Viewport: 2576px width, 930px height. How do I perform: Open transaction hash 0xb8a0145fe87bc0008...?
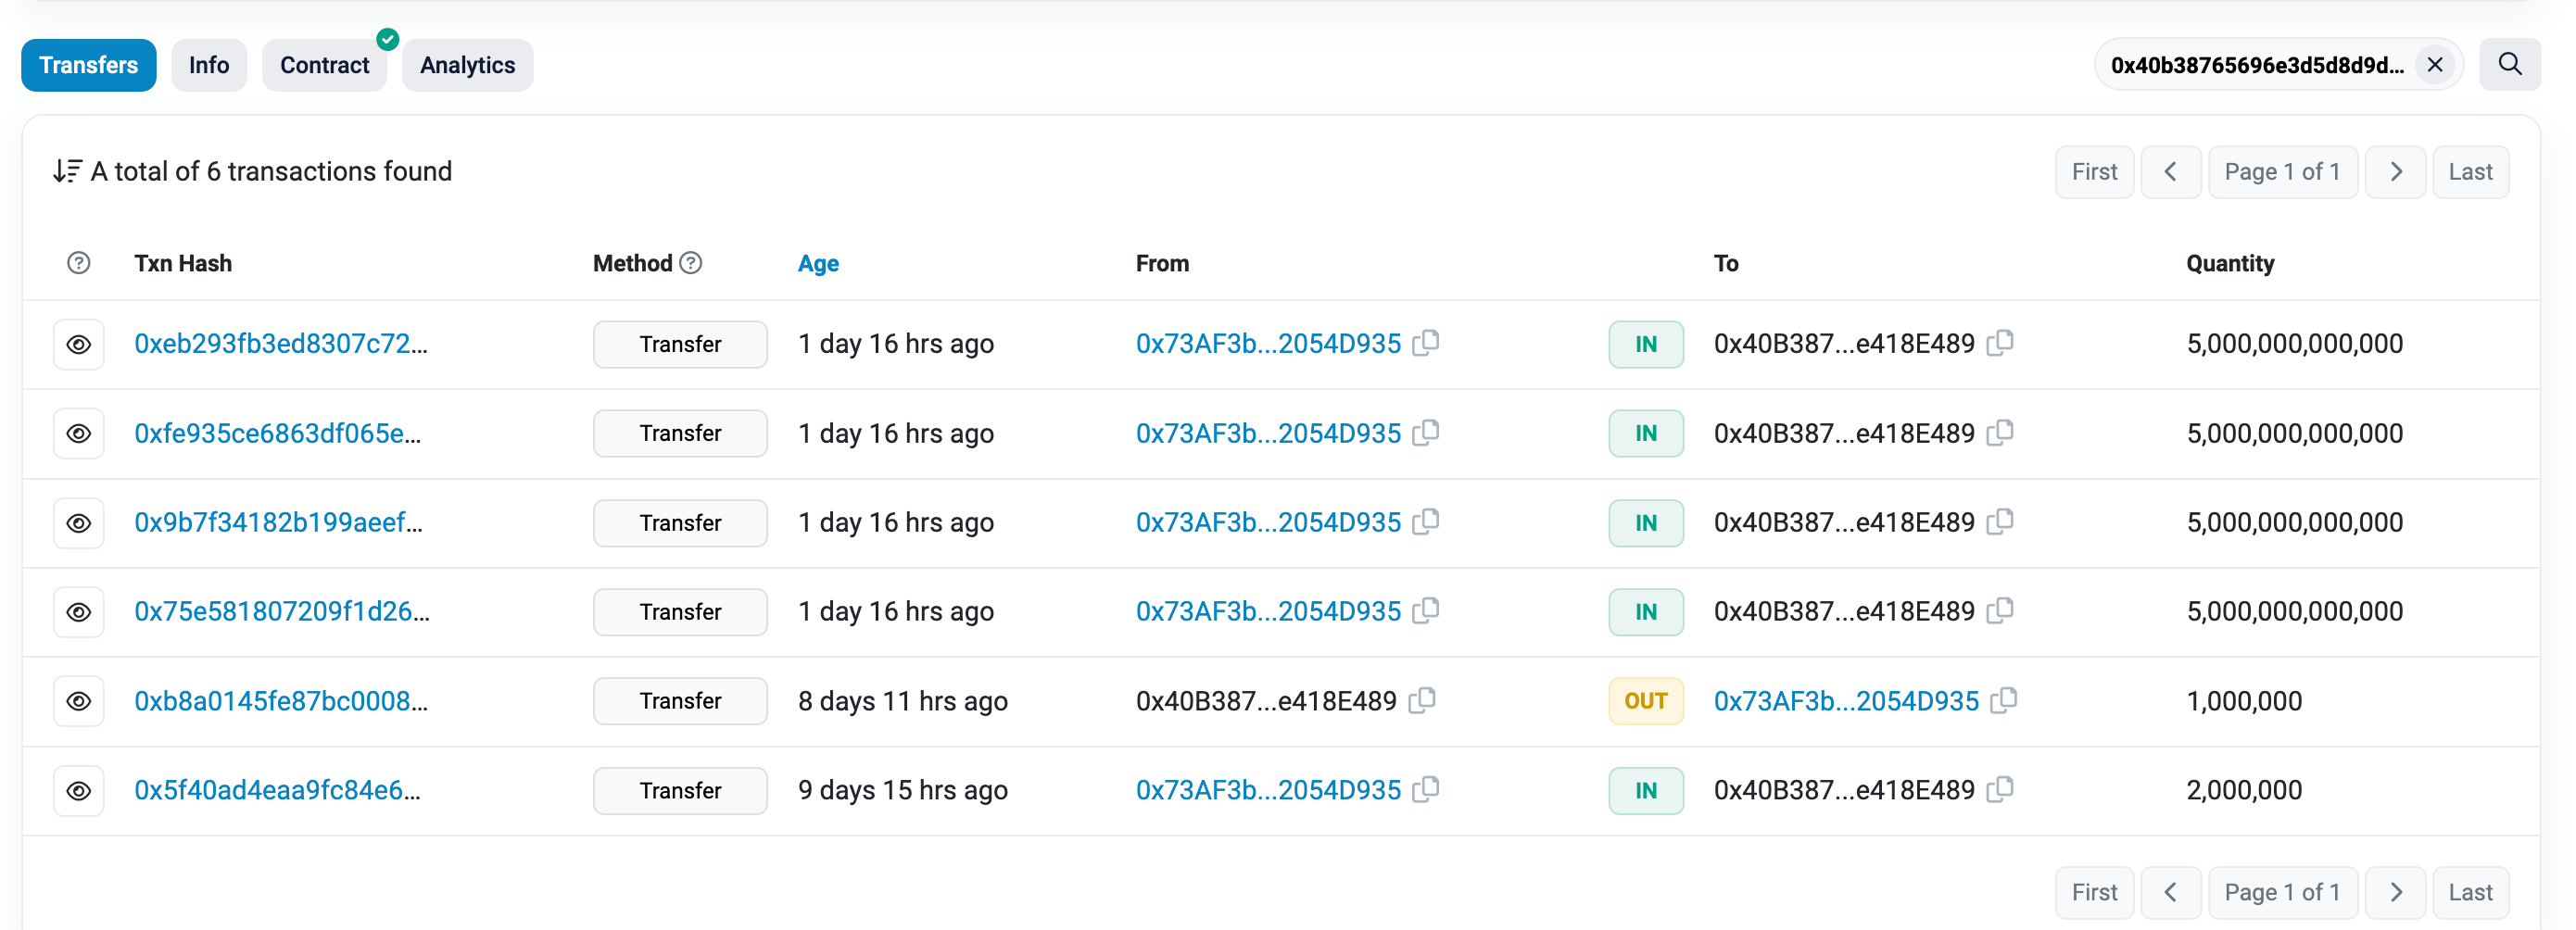point(281,701)
